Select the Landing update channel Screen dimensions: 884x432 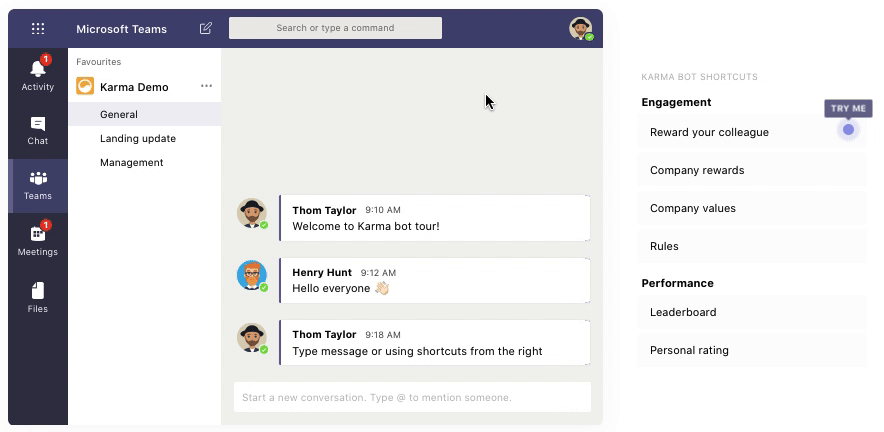(144, 139)
